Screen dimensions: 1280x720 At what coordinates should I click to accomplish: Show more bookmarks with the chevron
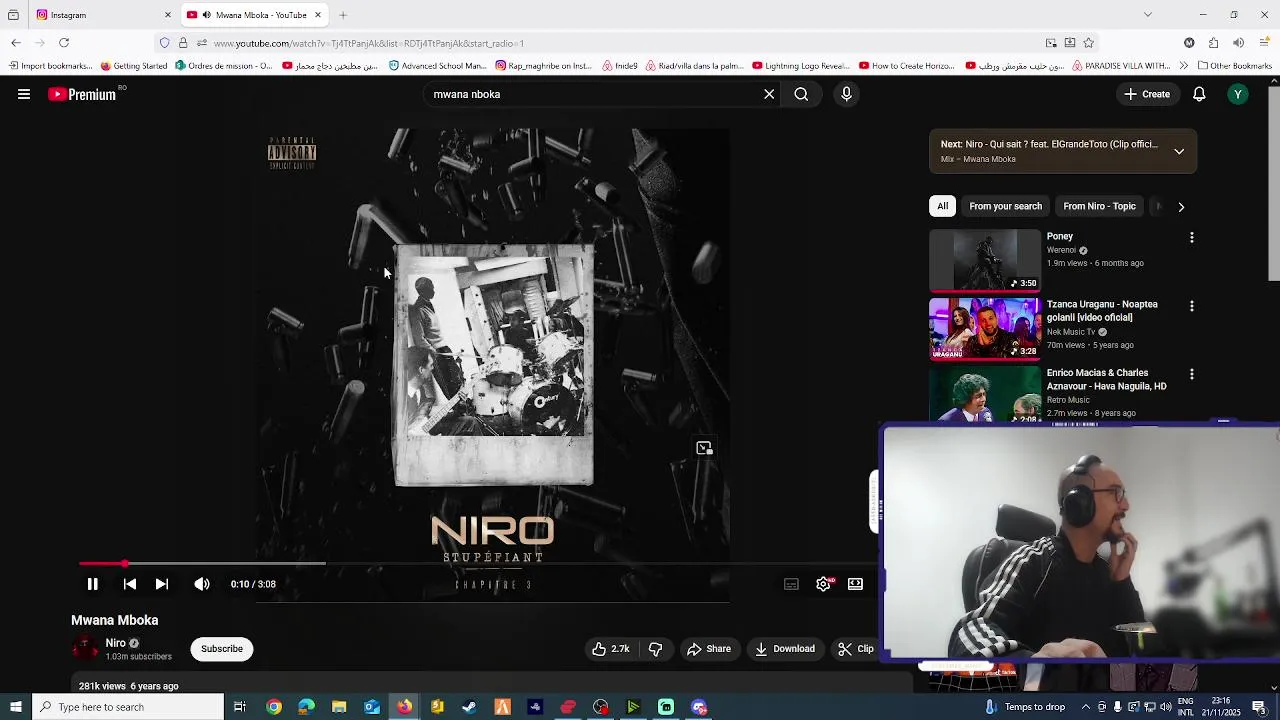coord(1184,66)
